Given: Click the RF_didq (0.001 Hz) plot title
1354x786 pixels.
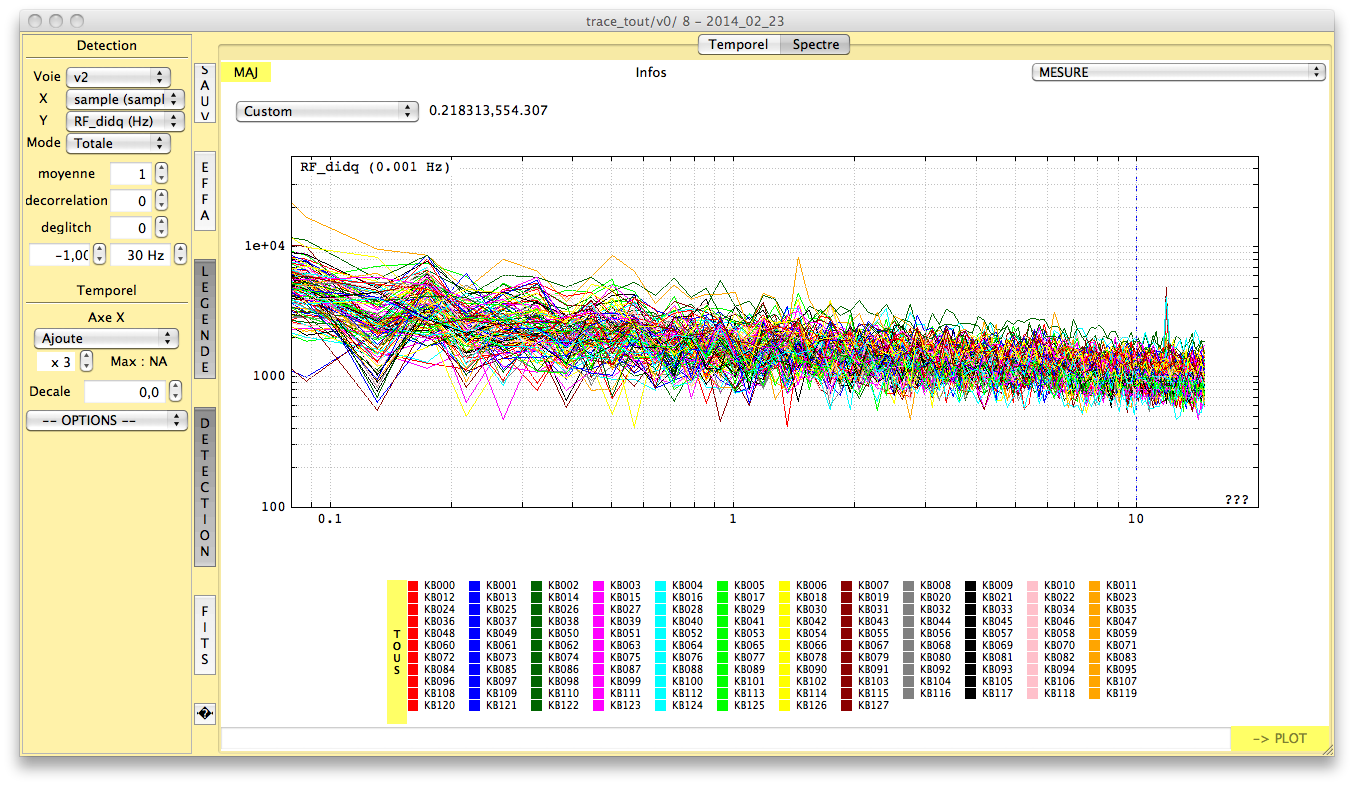Looking at the screenshot, I should coord(375,167).
